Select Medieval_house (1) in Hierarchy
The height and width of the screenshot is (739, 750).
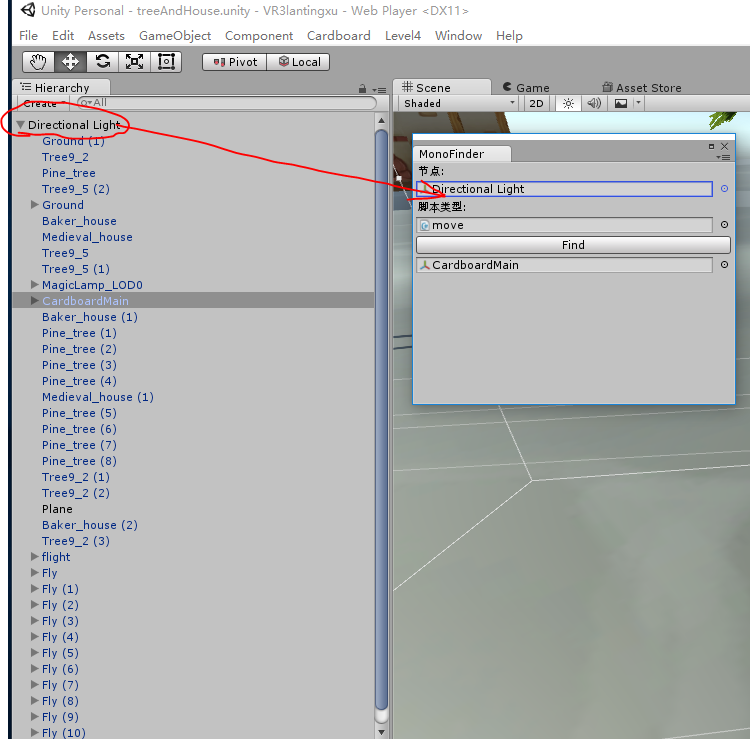[x=98, y=397]
